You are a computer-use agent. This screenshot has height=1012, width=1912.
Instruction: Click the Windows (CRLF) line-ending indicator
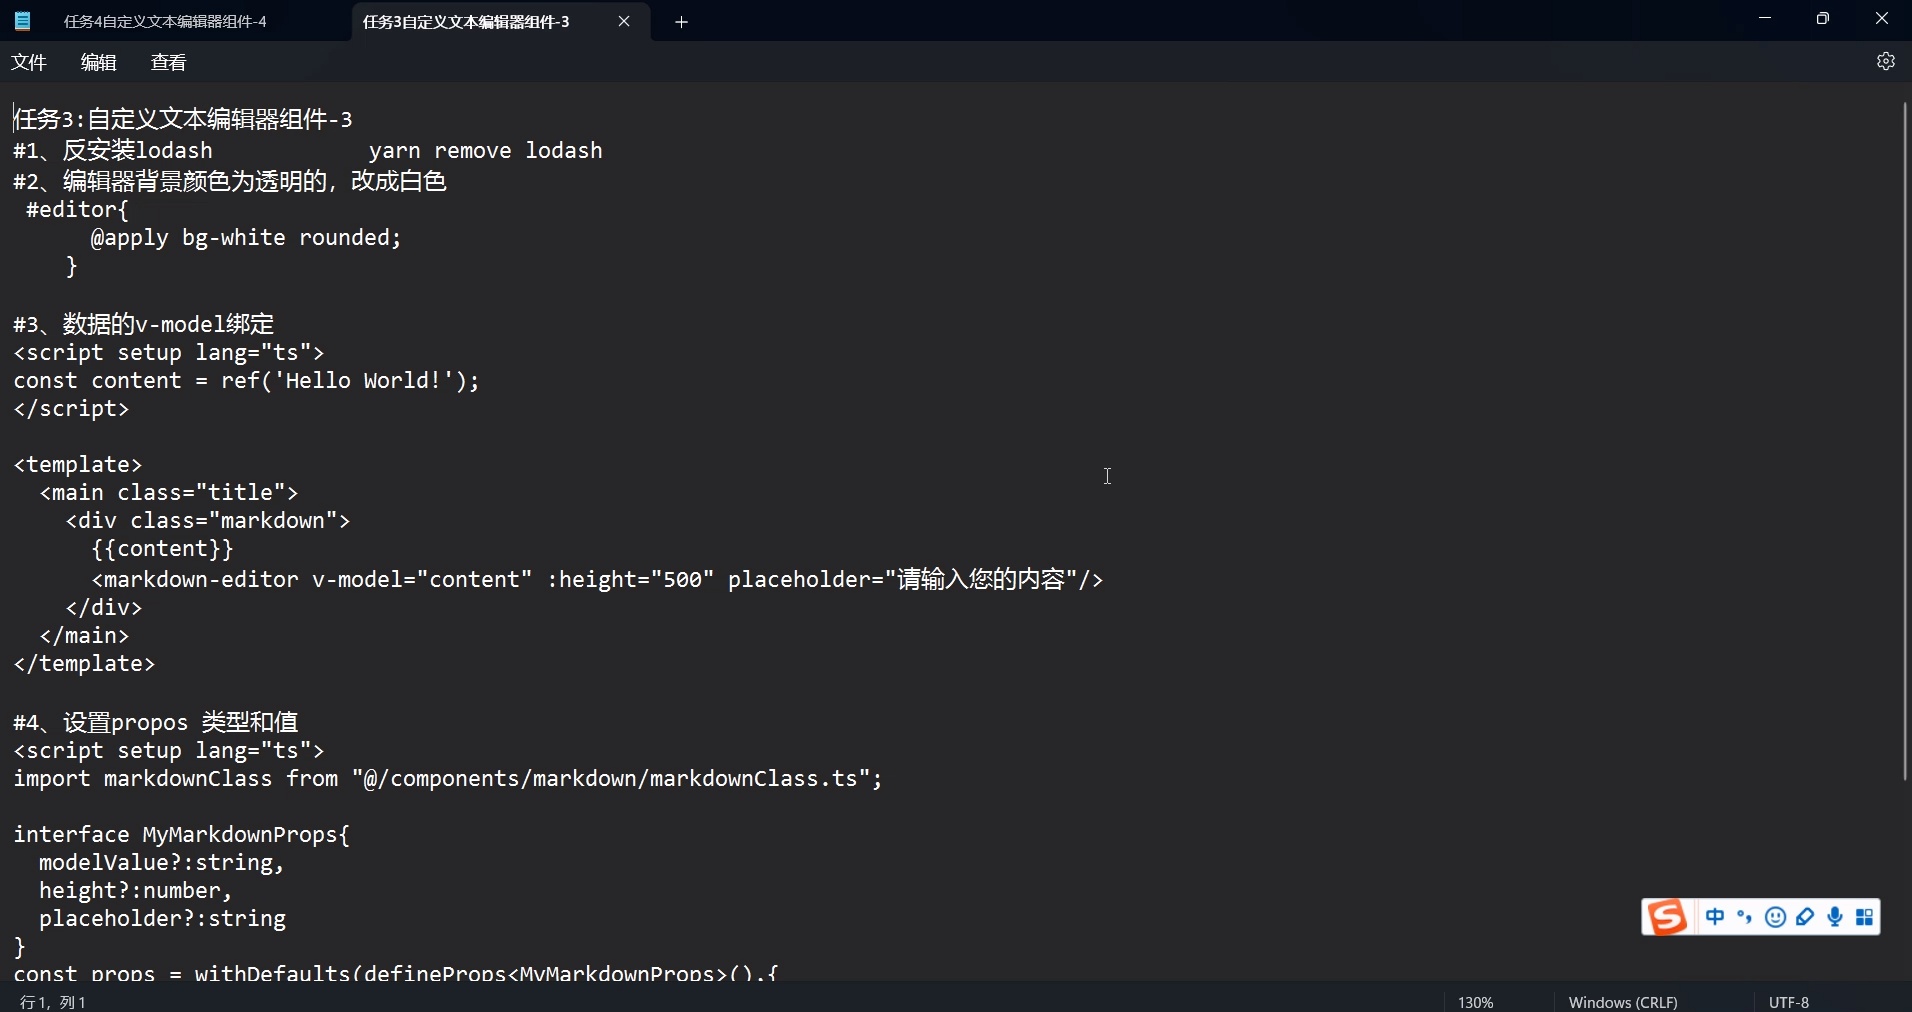pyautogui.click(x=1623, y=1001)
